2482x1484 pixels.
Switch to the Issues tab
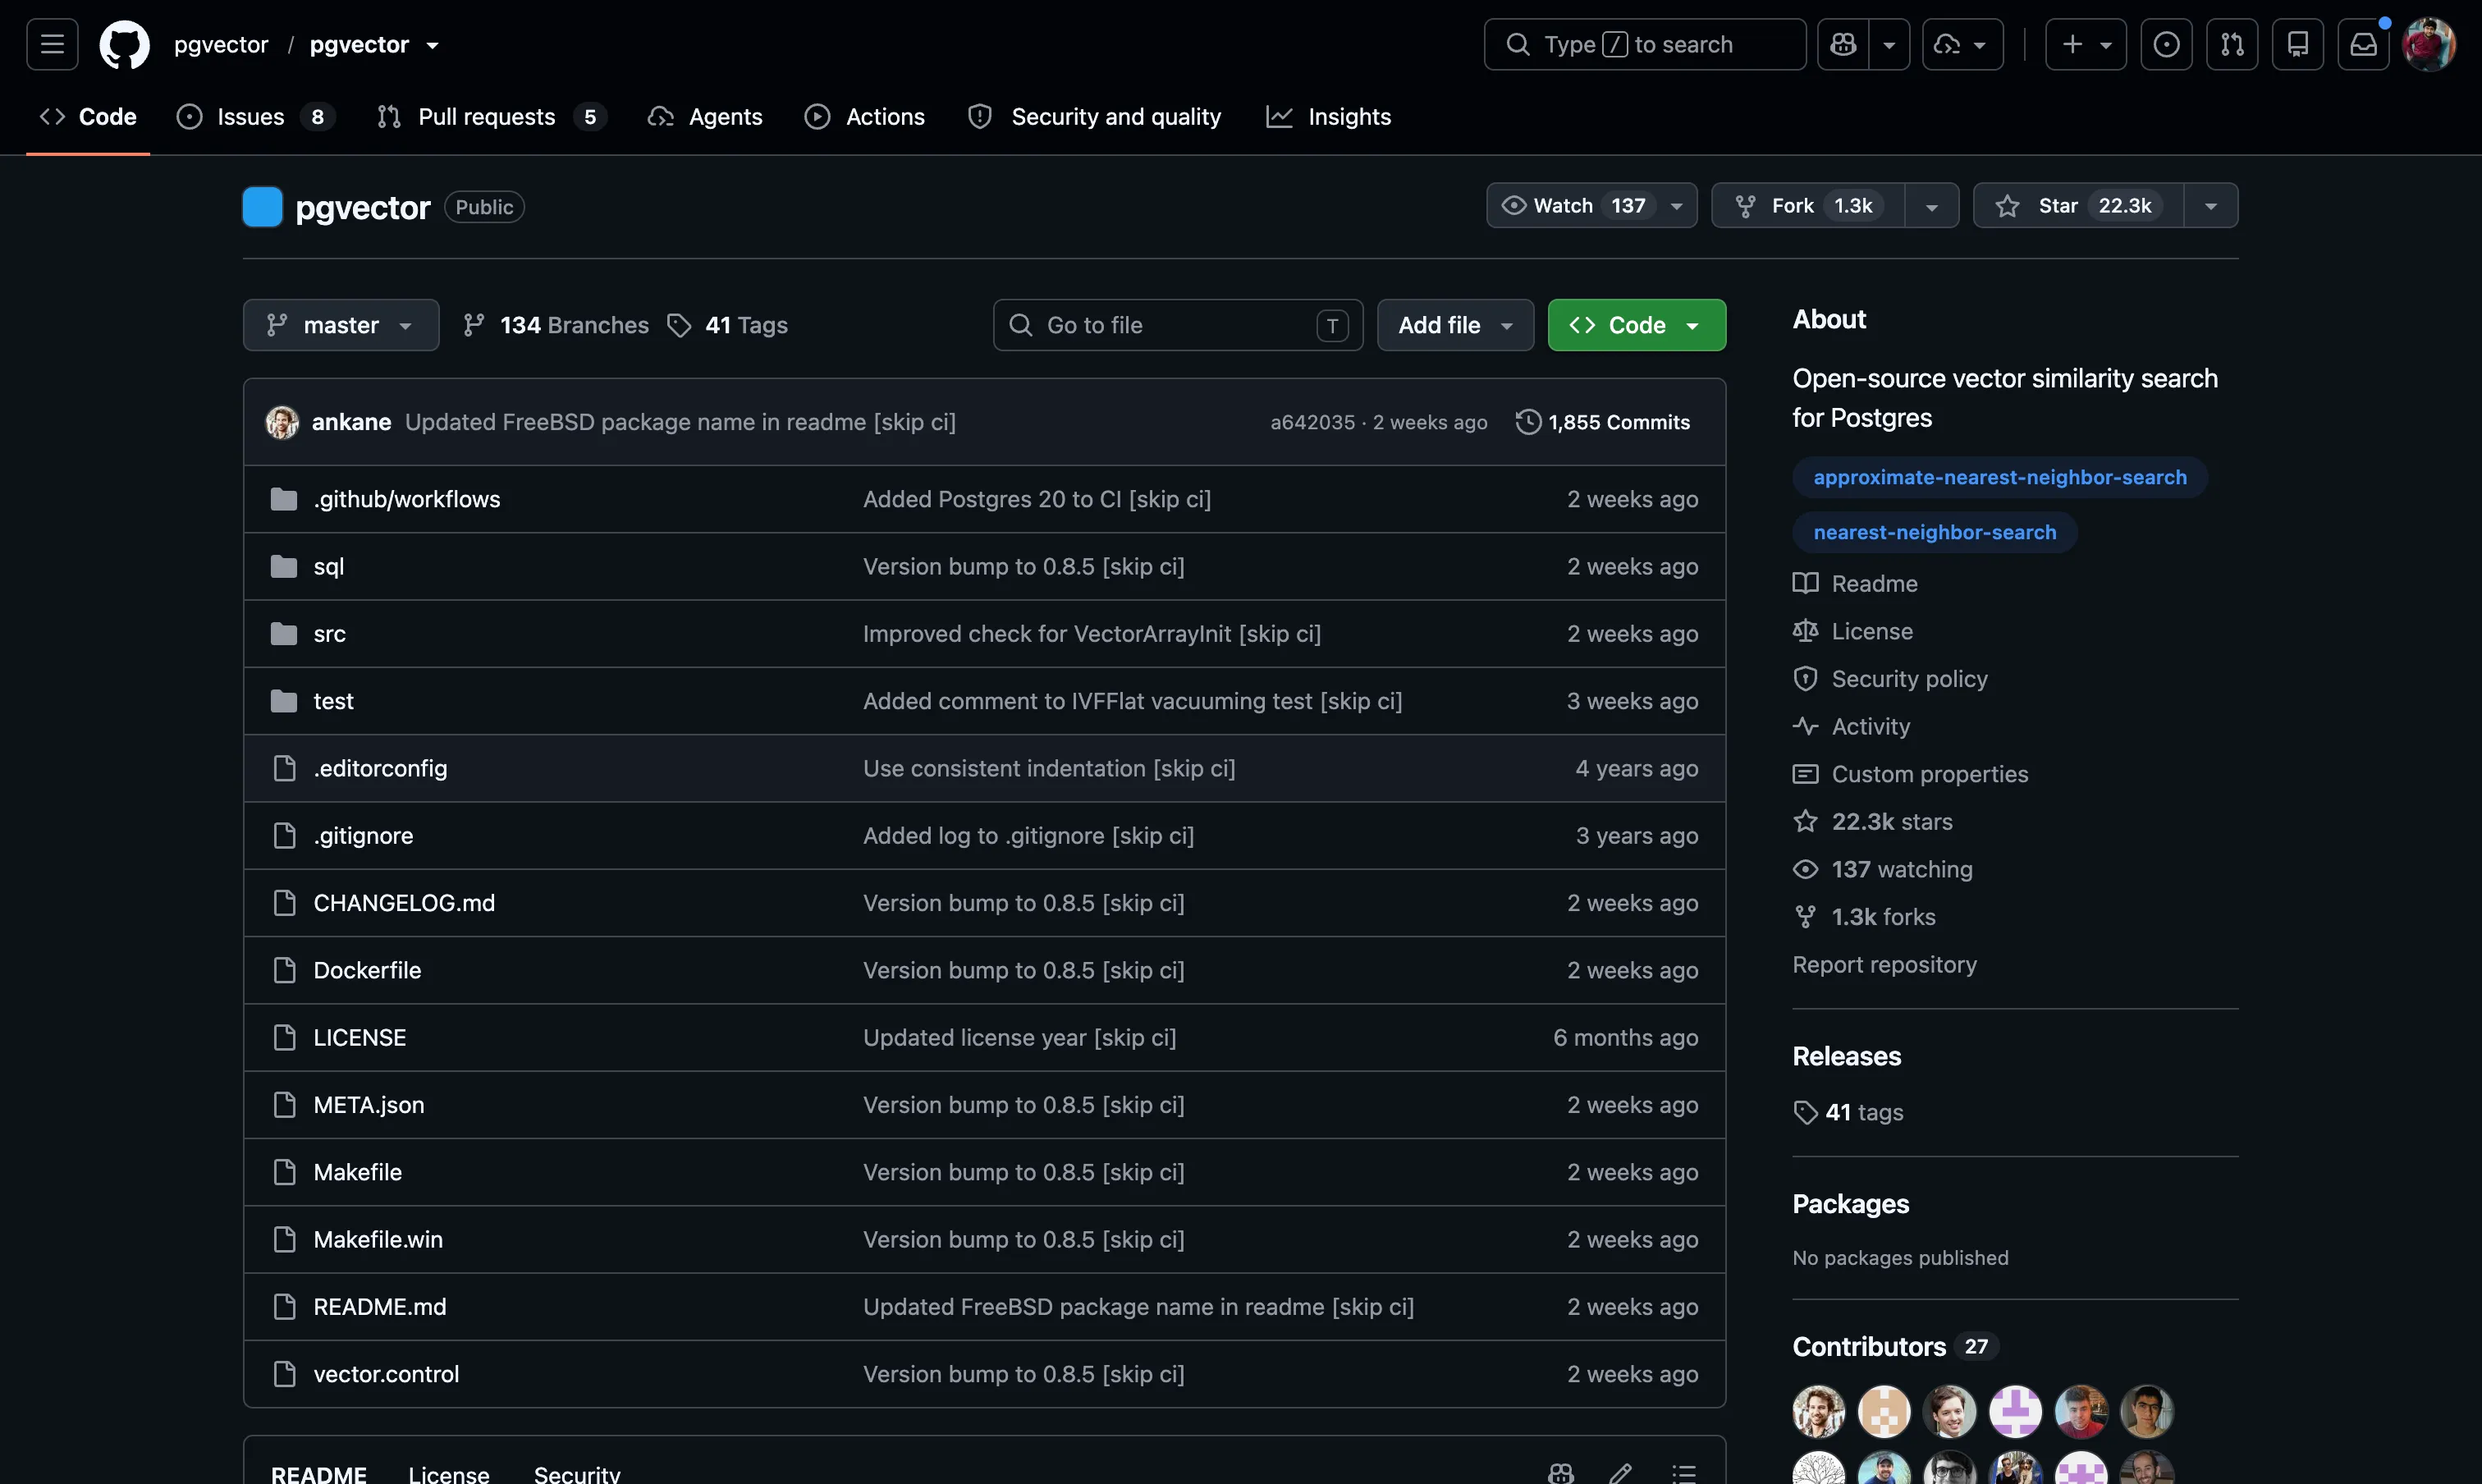click(255, 117)
